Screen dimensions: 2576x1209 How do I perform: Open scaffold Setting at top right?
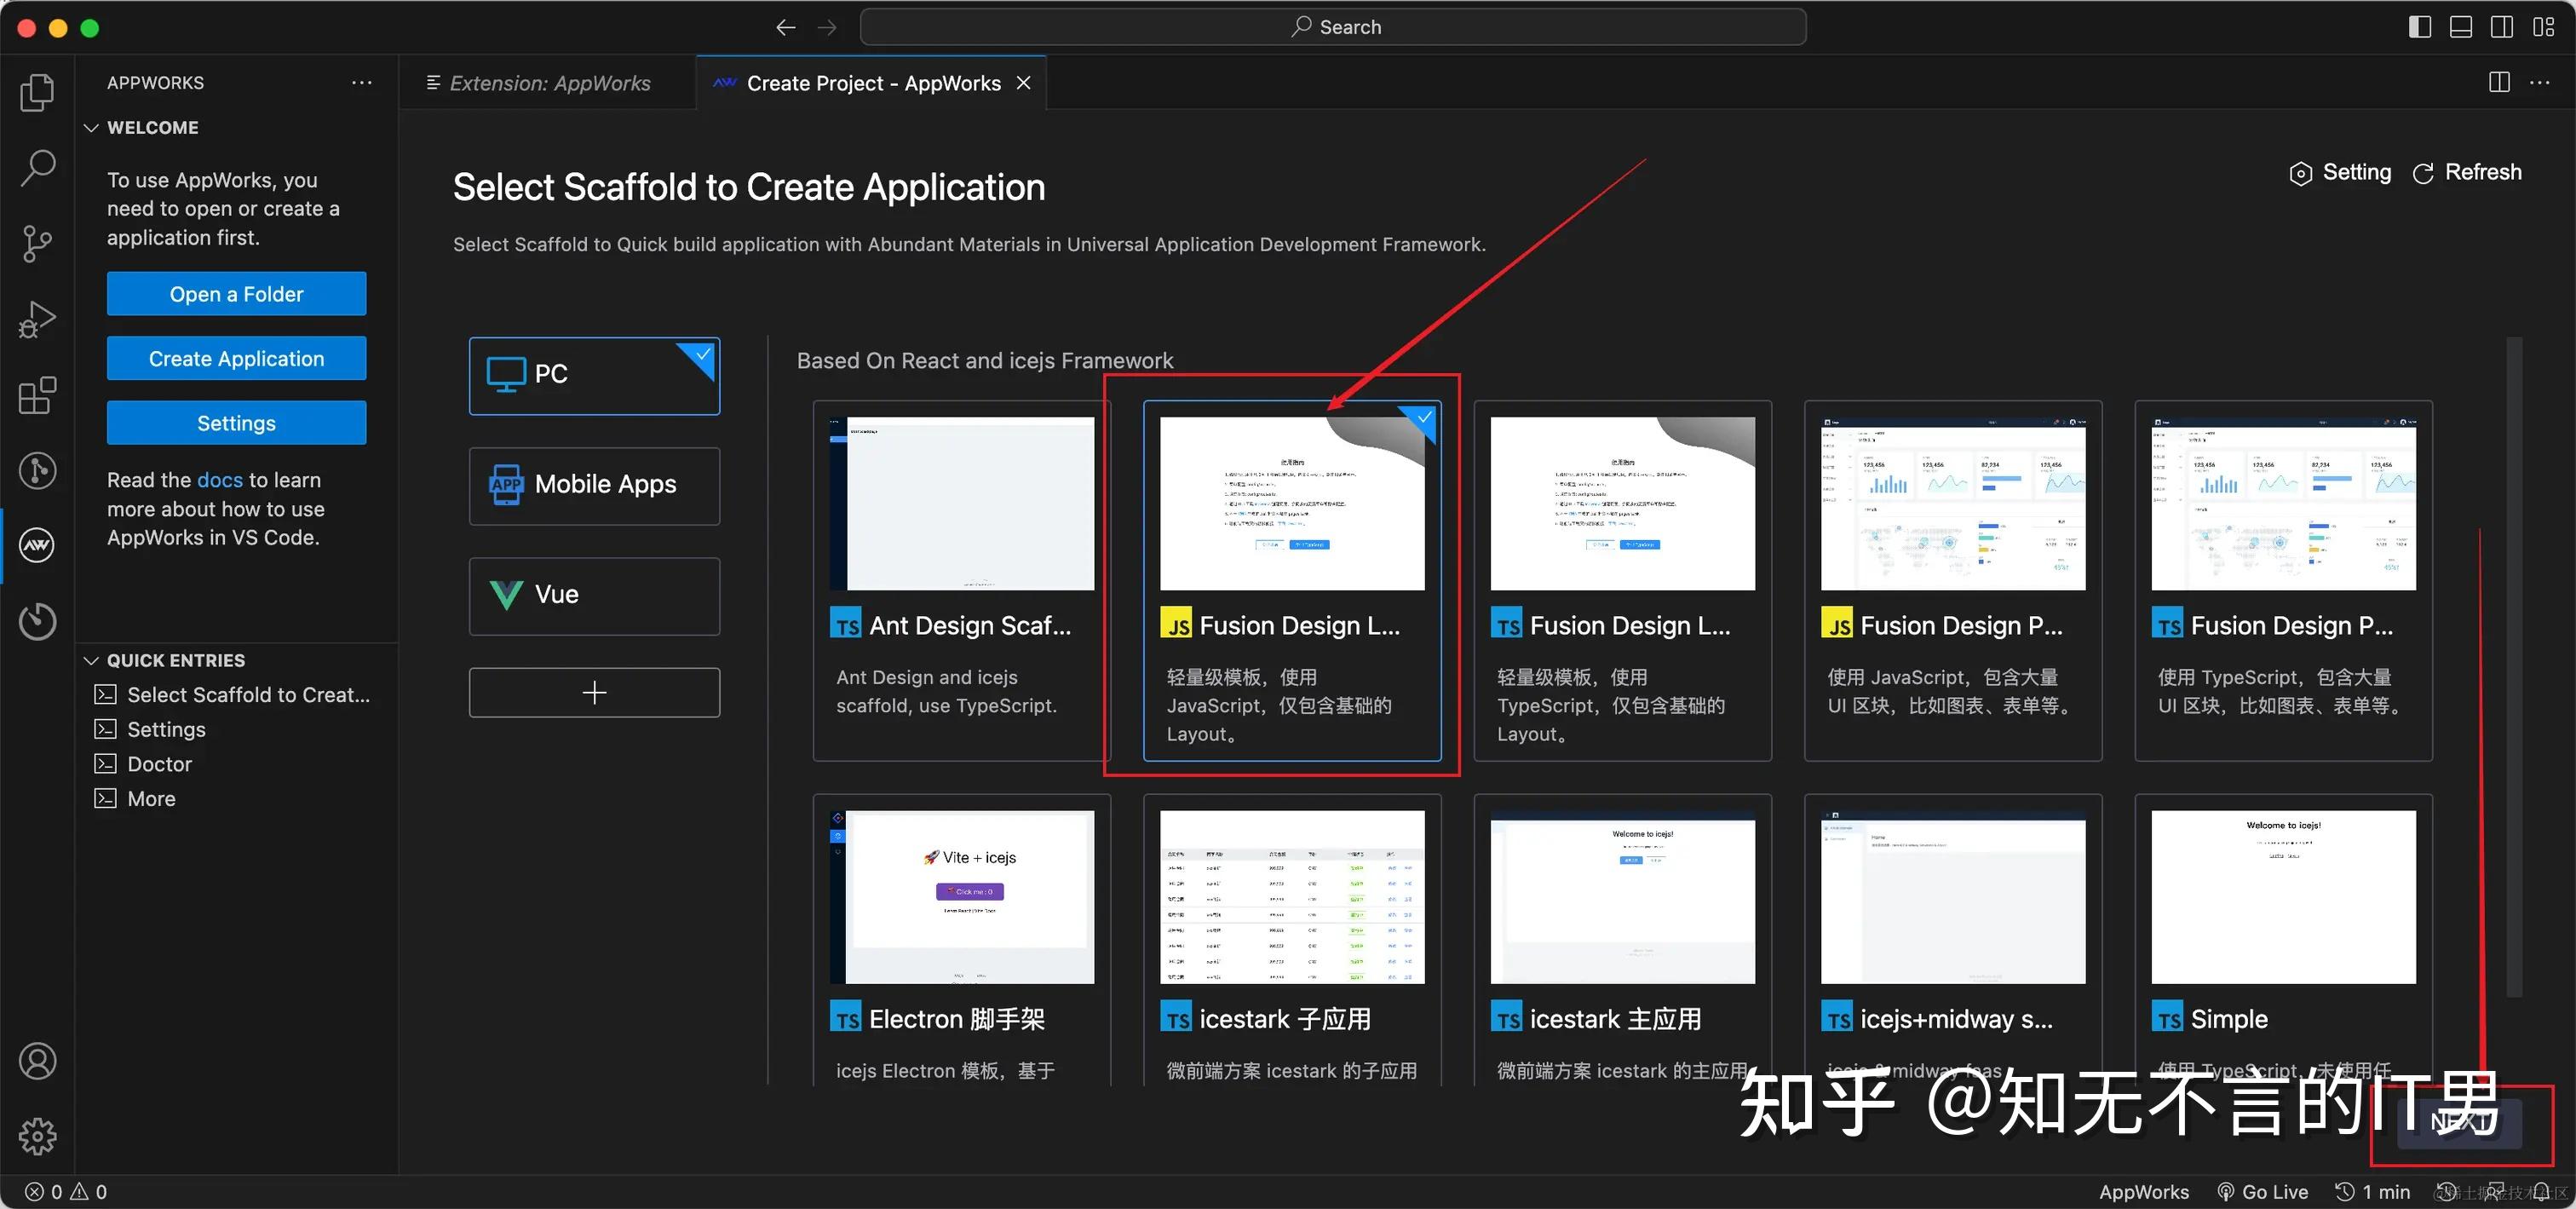pos(2340,172)
